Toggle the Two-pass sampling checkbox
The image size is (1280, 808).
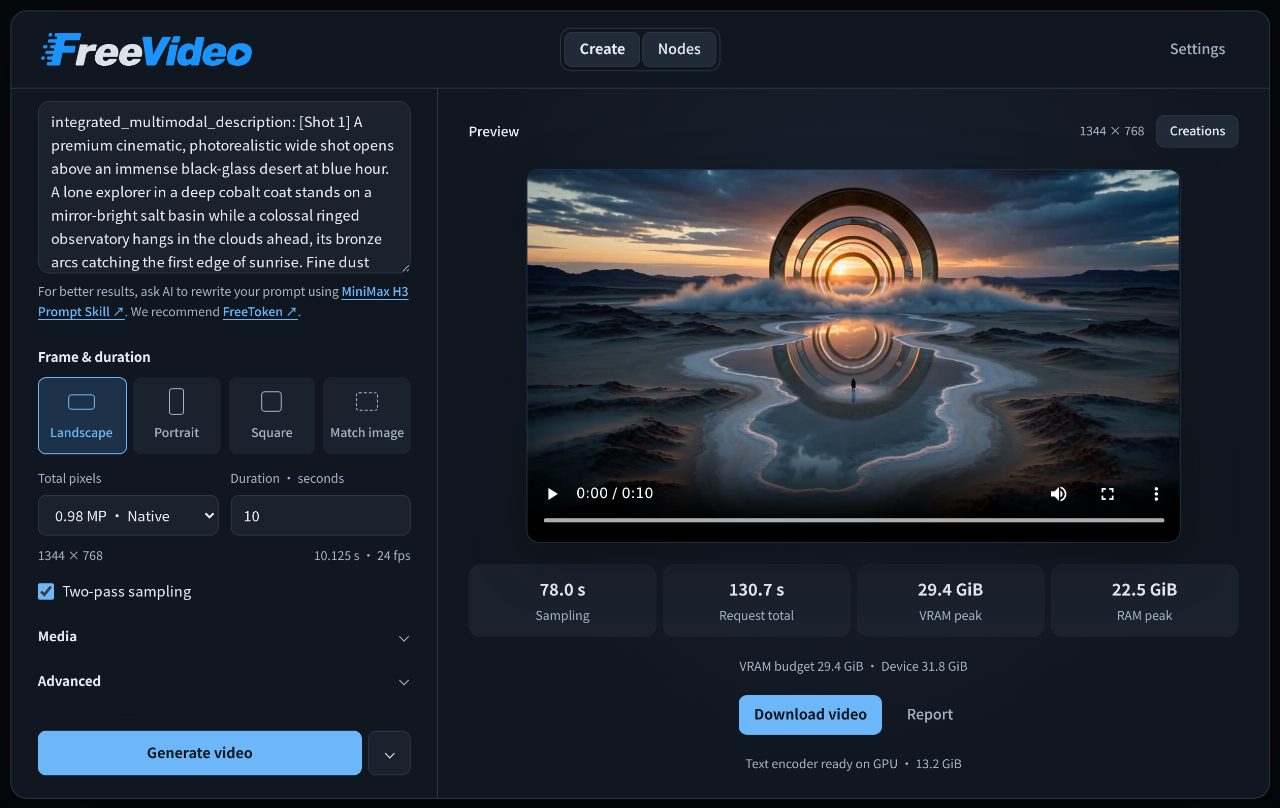(46, 591)
